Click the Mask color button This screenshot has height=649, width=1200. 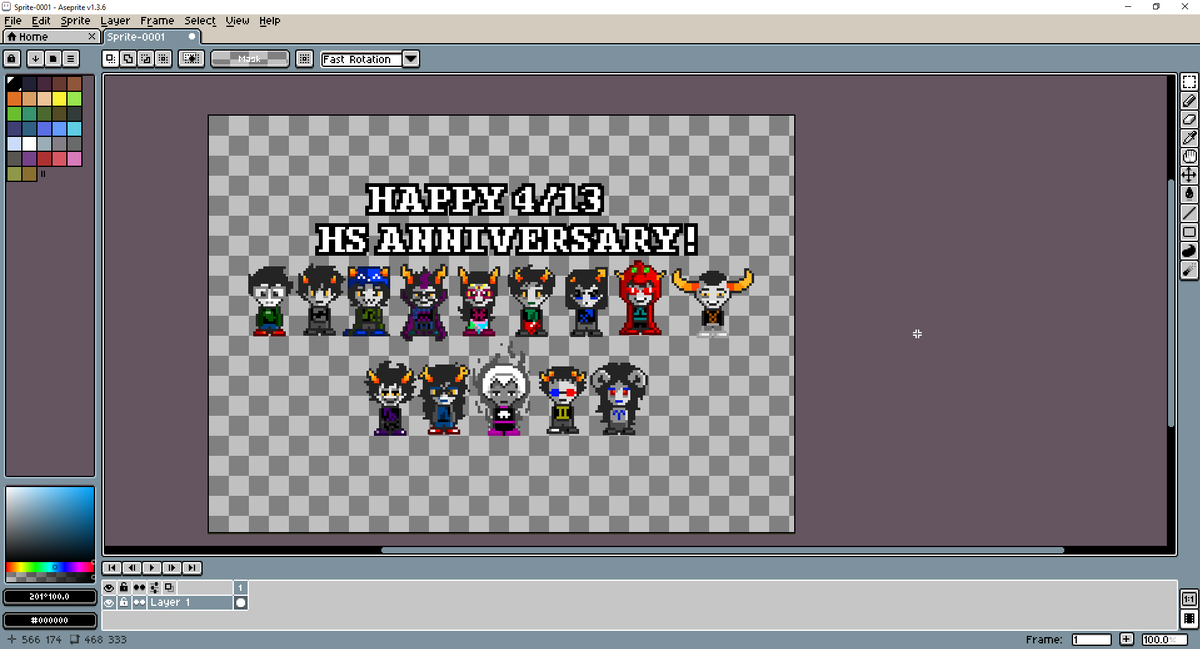click(249, 59)
